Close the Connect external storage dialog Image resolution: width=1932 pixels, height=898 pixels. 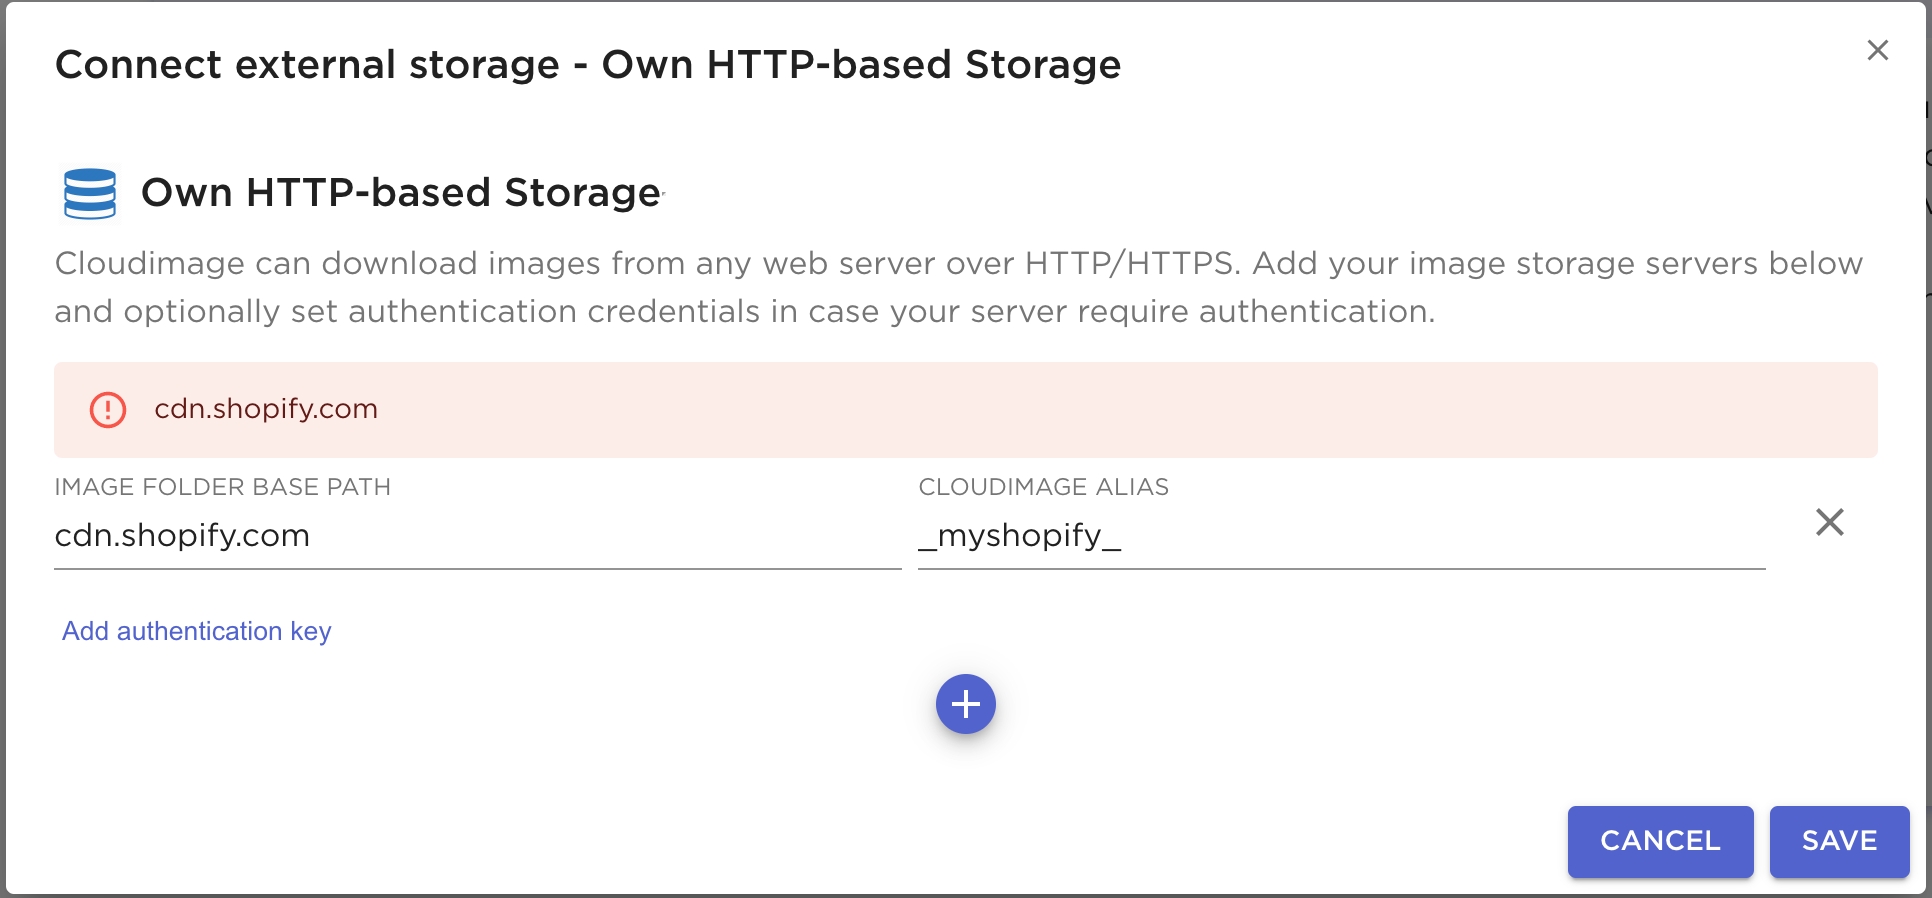click(x=1877, y=50)
